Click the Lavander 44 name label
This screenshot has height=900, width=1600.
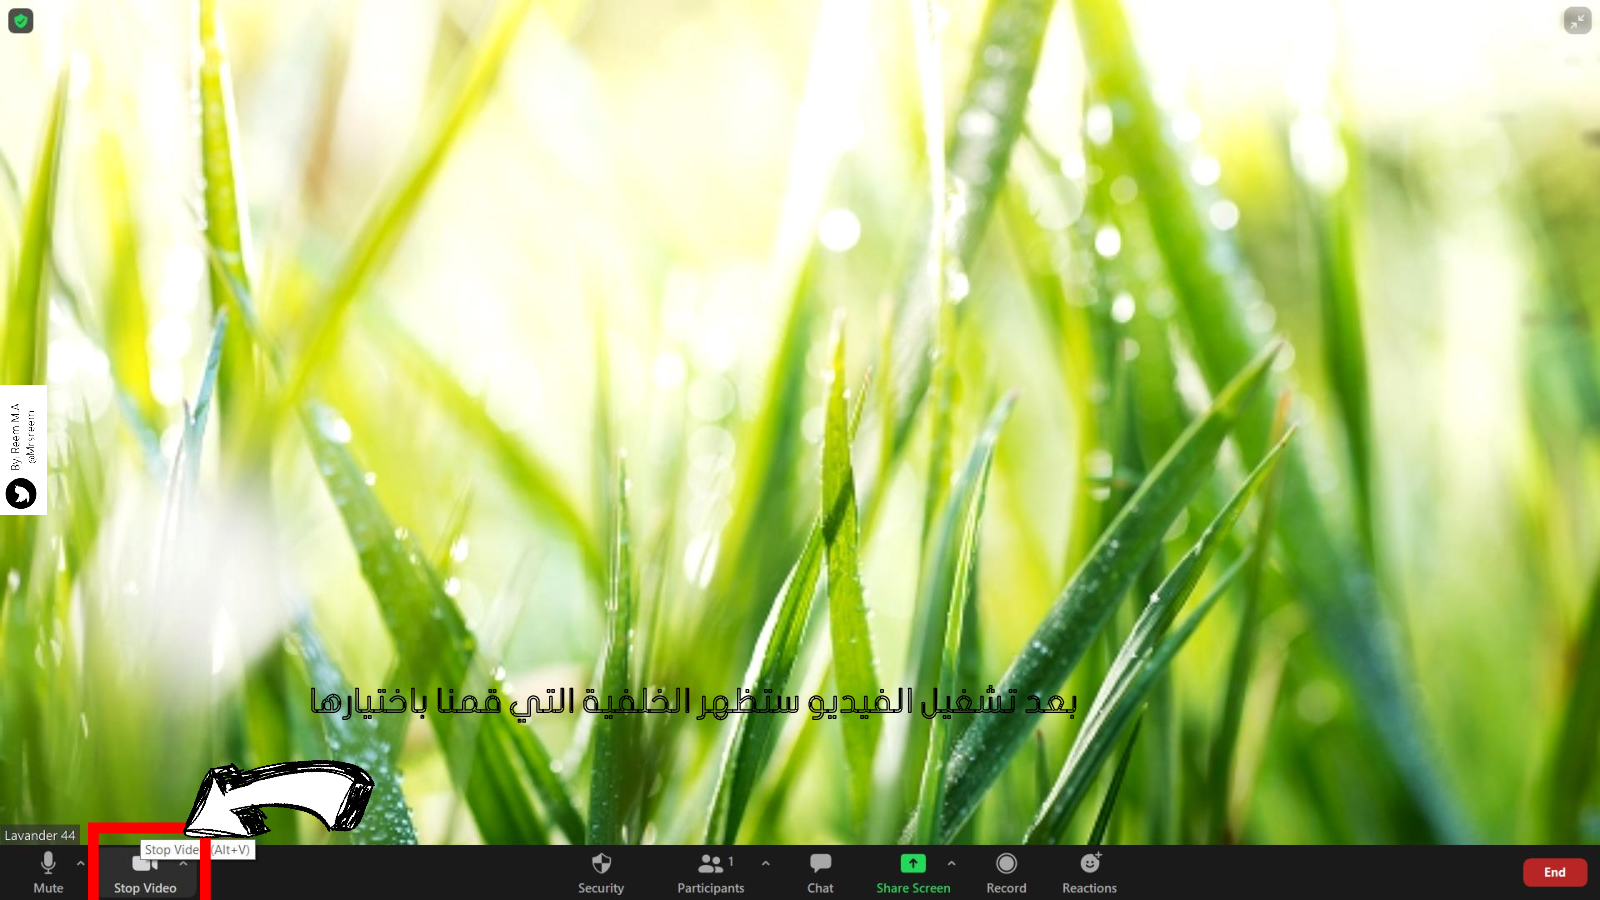point(40,835)
